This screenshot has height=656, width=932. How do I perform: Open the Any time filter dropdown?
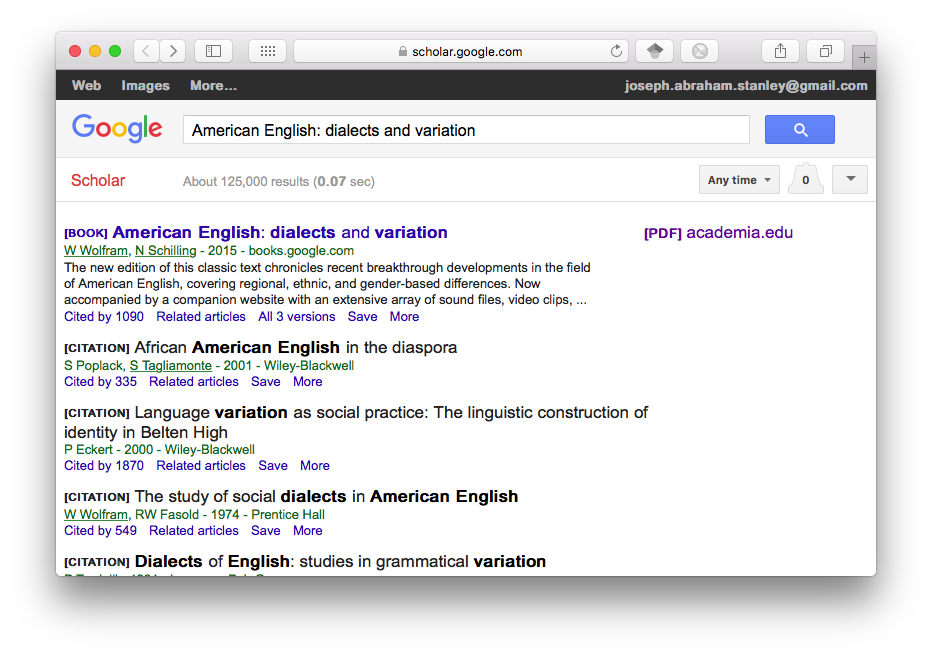pyautogui.click(x=739, y=179)
